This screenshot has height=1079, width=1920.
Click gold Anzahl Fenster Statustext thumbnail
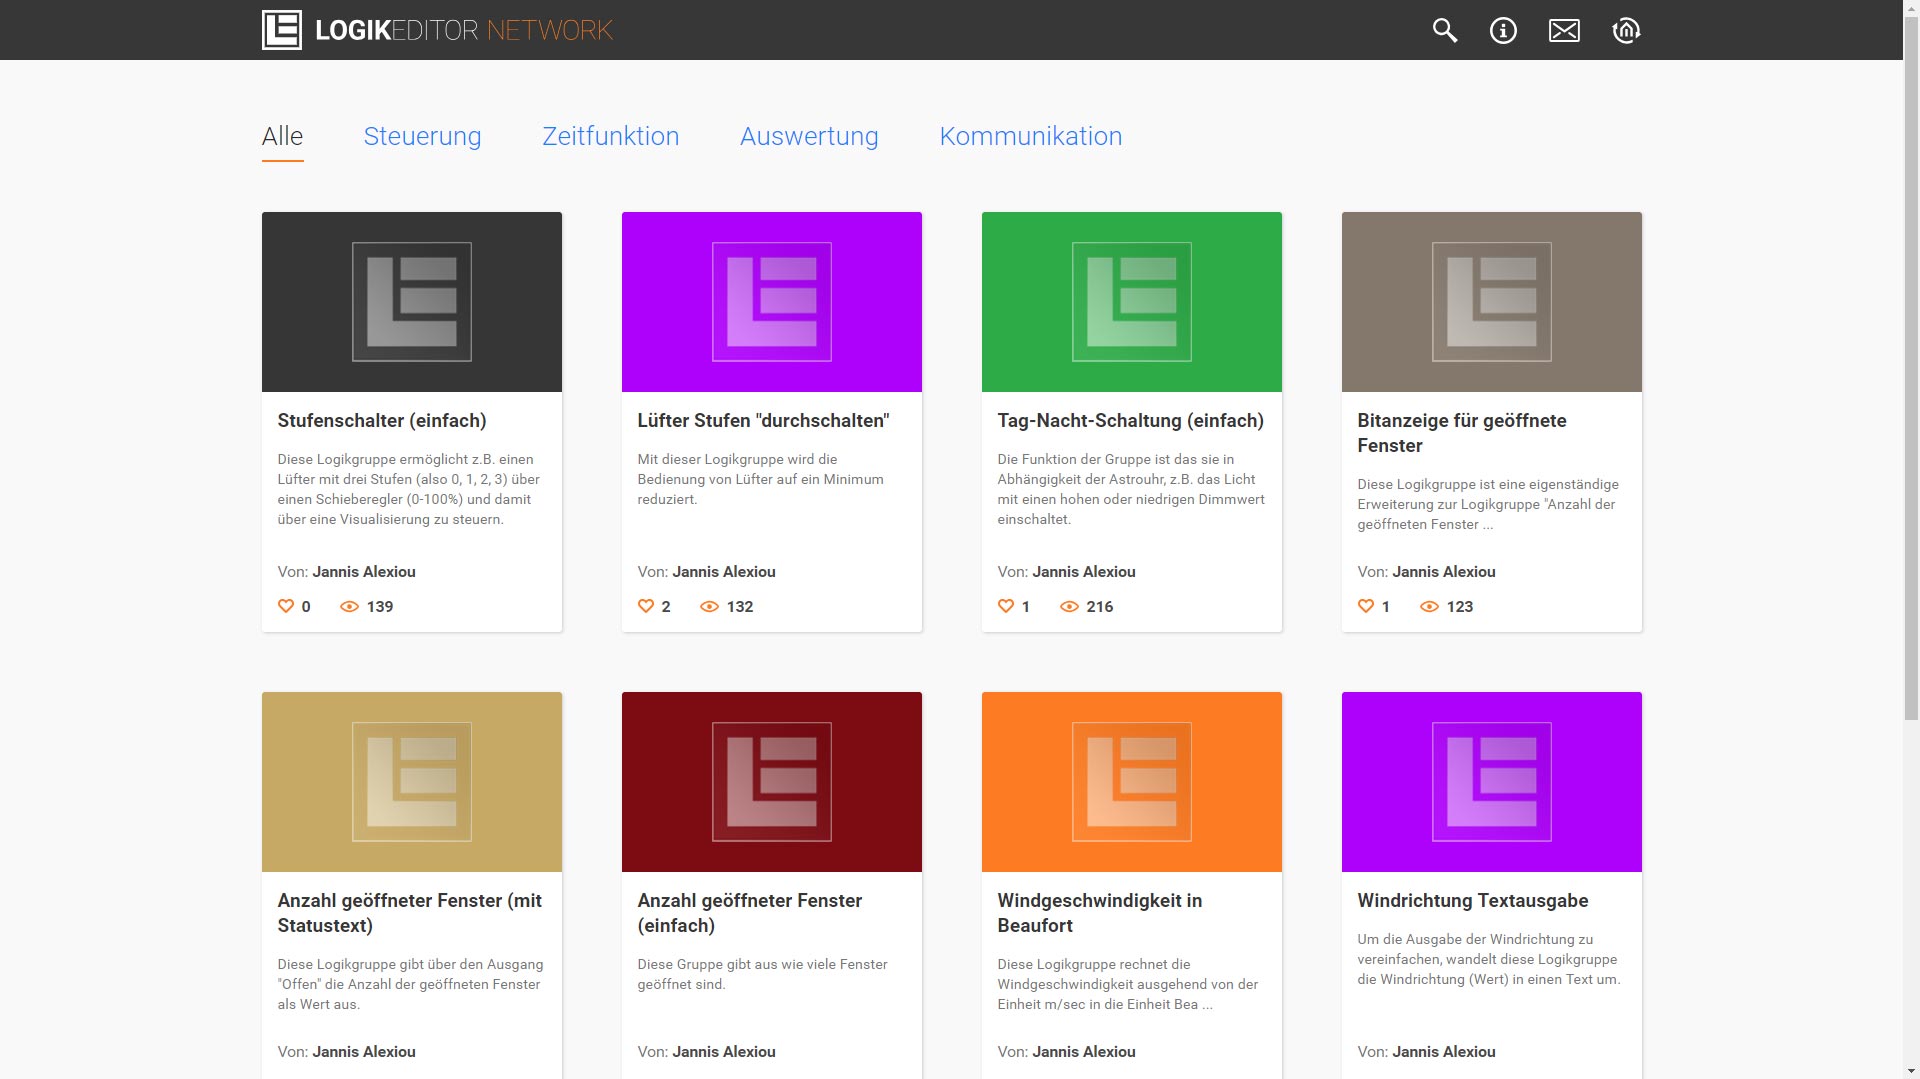pyautogui.click(x=412, y=782)
